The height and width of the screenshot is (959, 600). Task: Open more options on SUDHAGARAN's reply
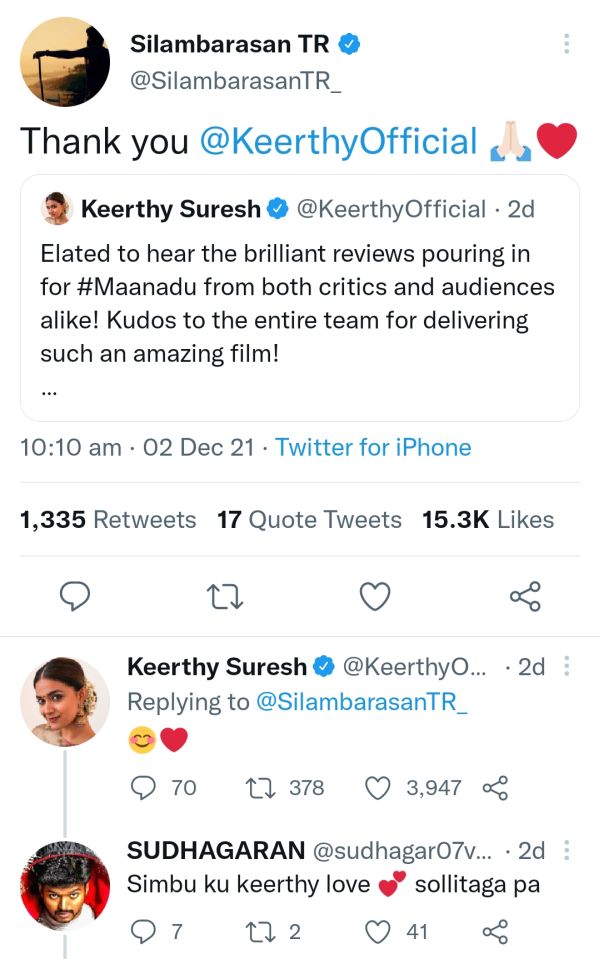(567, 850)
